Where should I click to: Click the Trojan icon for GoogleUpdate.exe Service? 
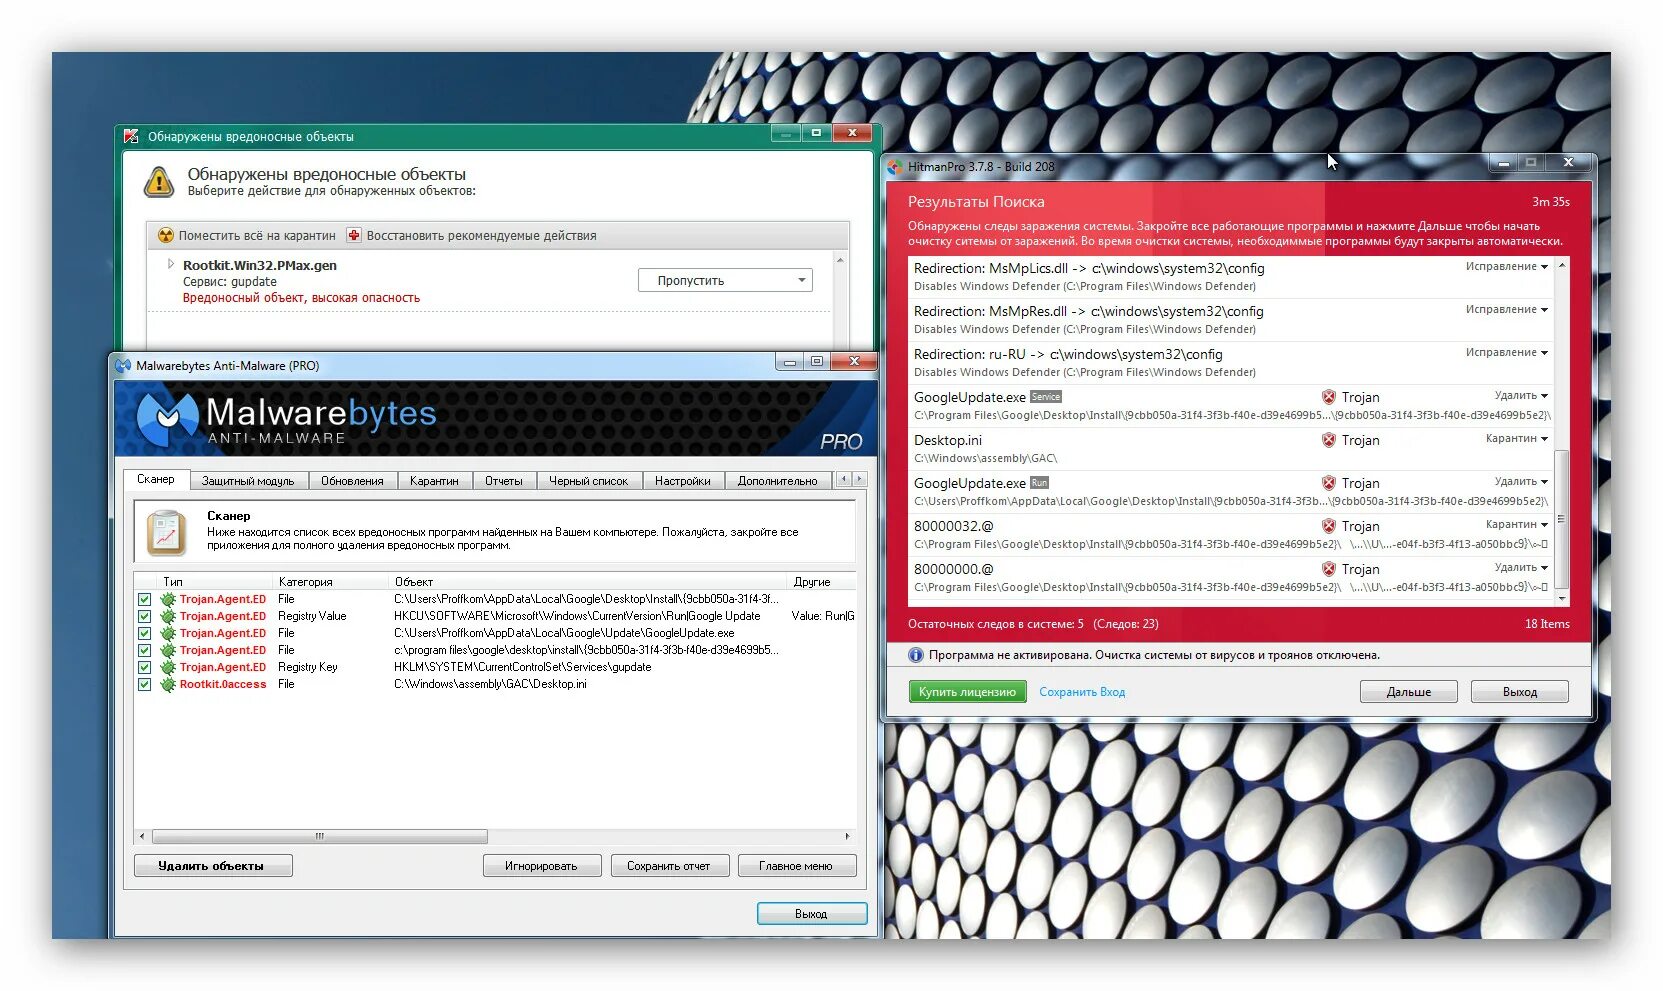coord(1329,397)
